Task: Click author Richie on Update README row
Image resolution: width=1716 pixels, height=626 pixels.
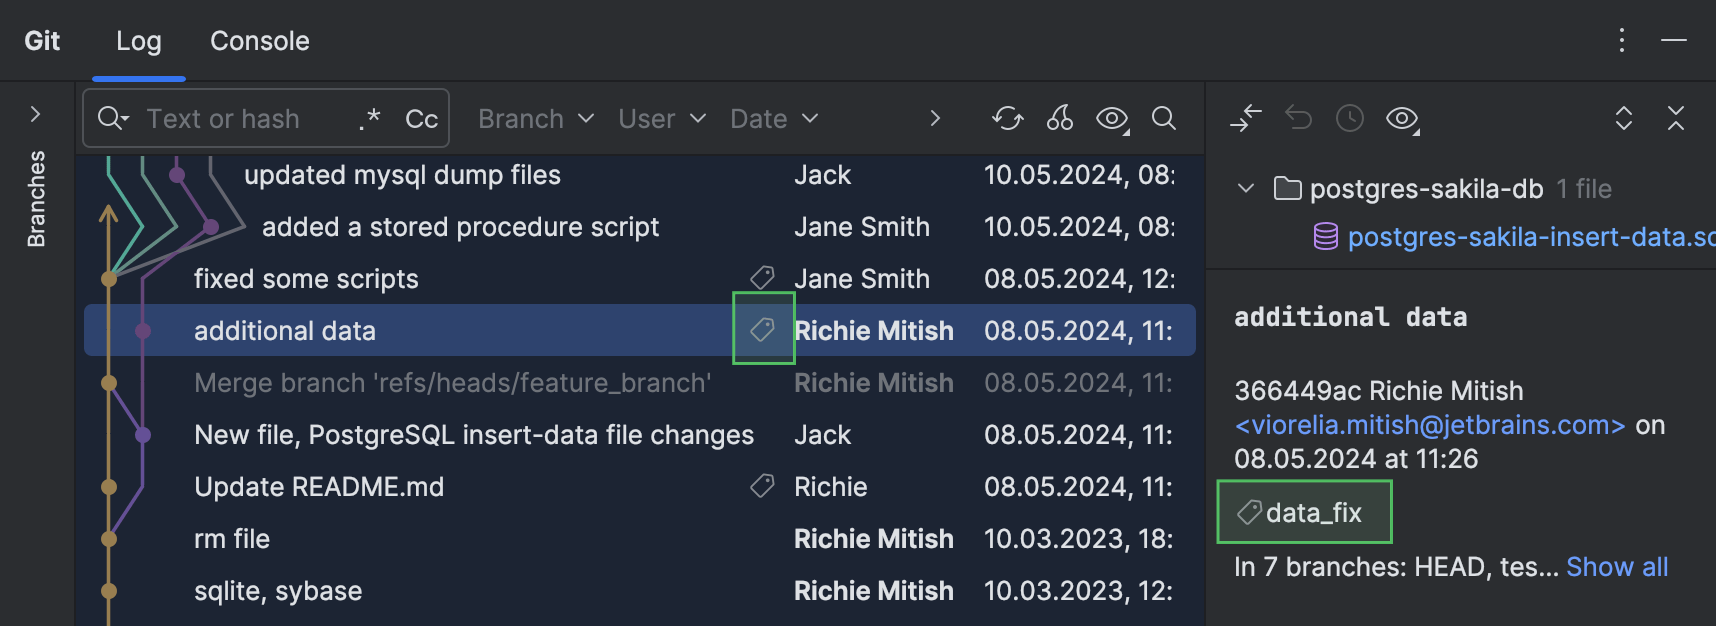Action: point(831,487)
